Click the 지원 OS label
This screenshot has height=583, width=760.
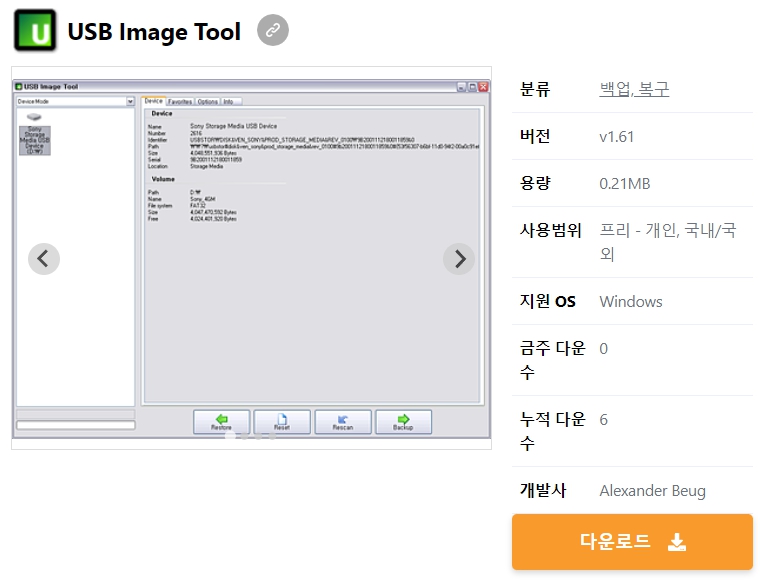tap(548, 301)
